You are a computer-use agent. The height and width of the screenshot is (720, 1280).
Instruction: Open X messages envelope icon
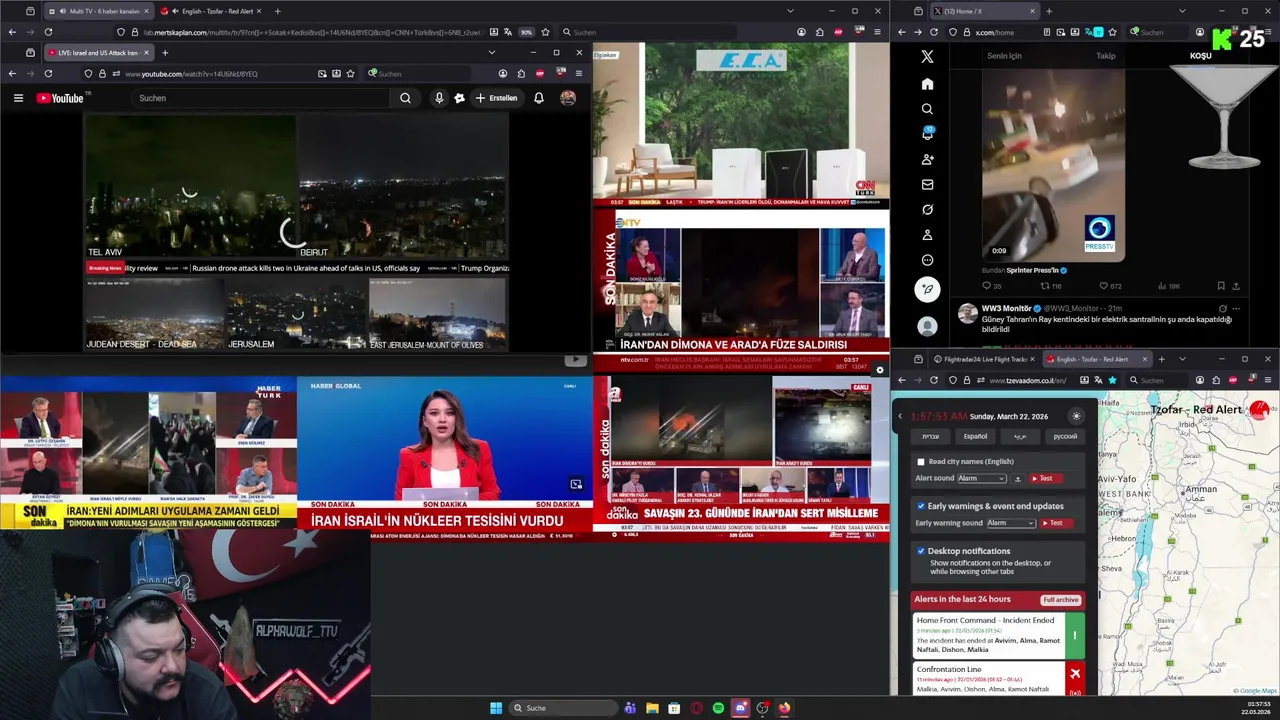[x=927, y=184]
